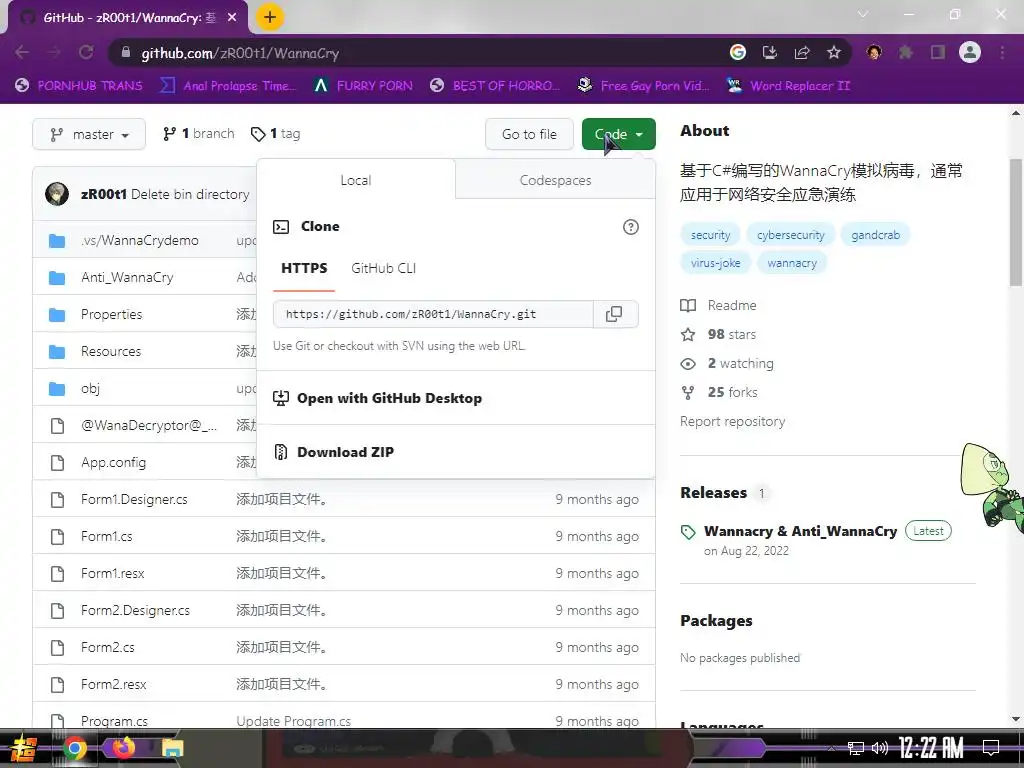Click the zR00t1 avatar image
This screenshot has height=768, width=1024.
[x=57, y=194]
